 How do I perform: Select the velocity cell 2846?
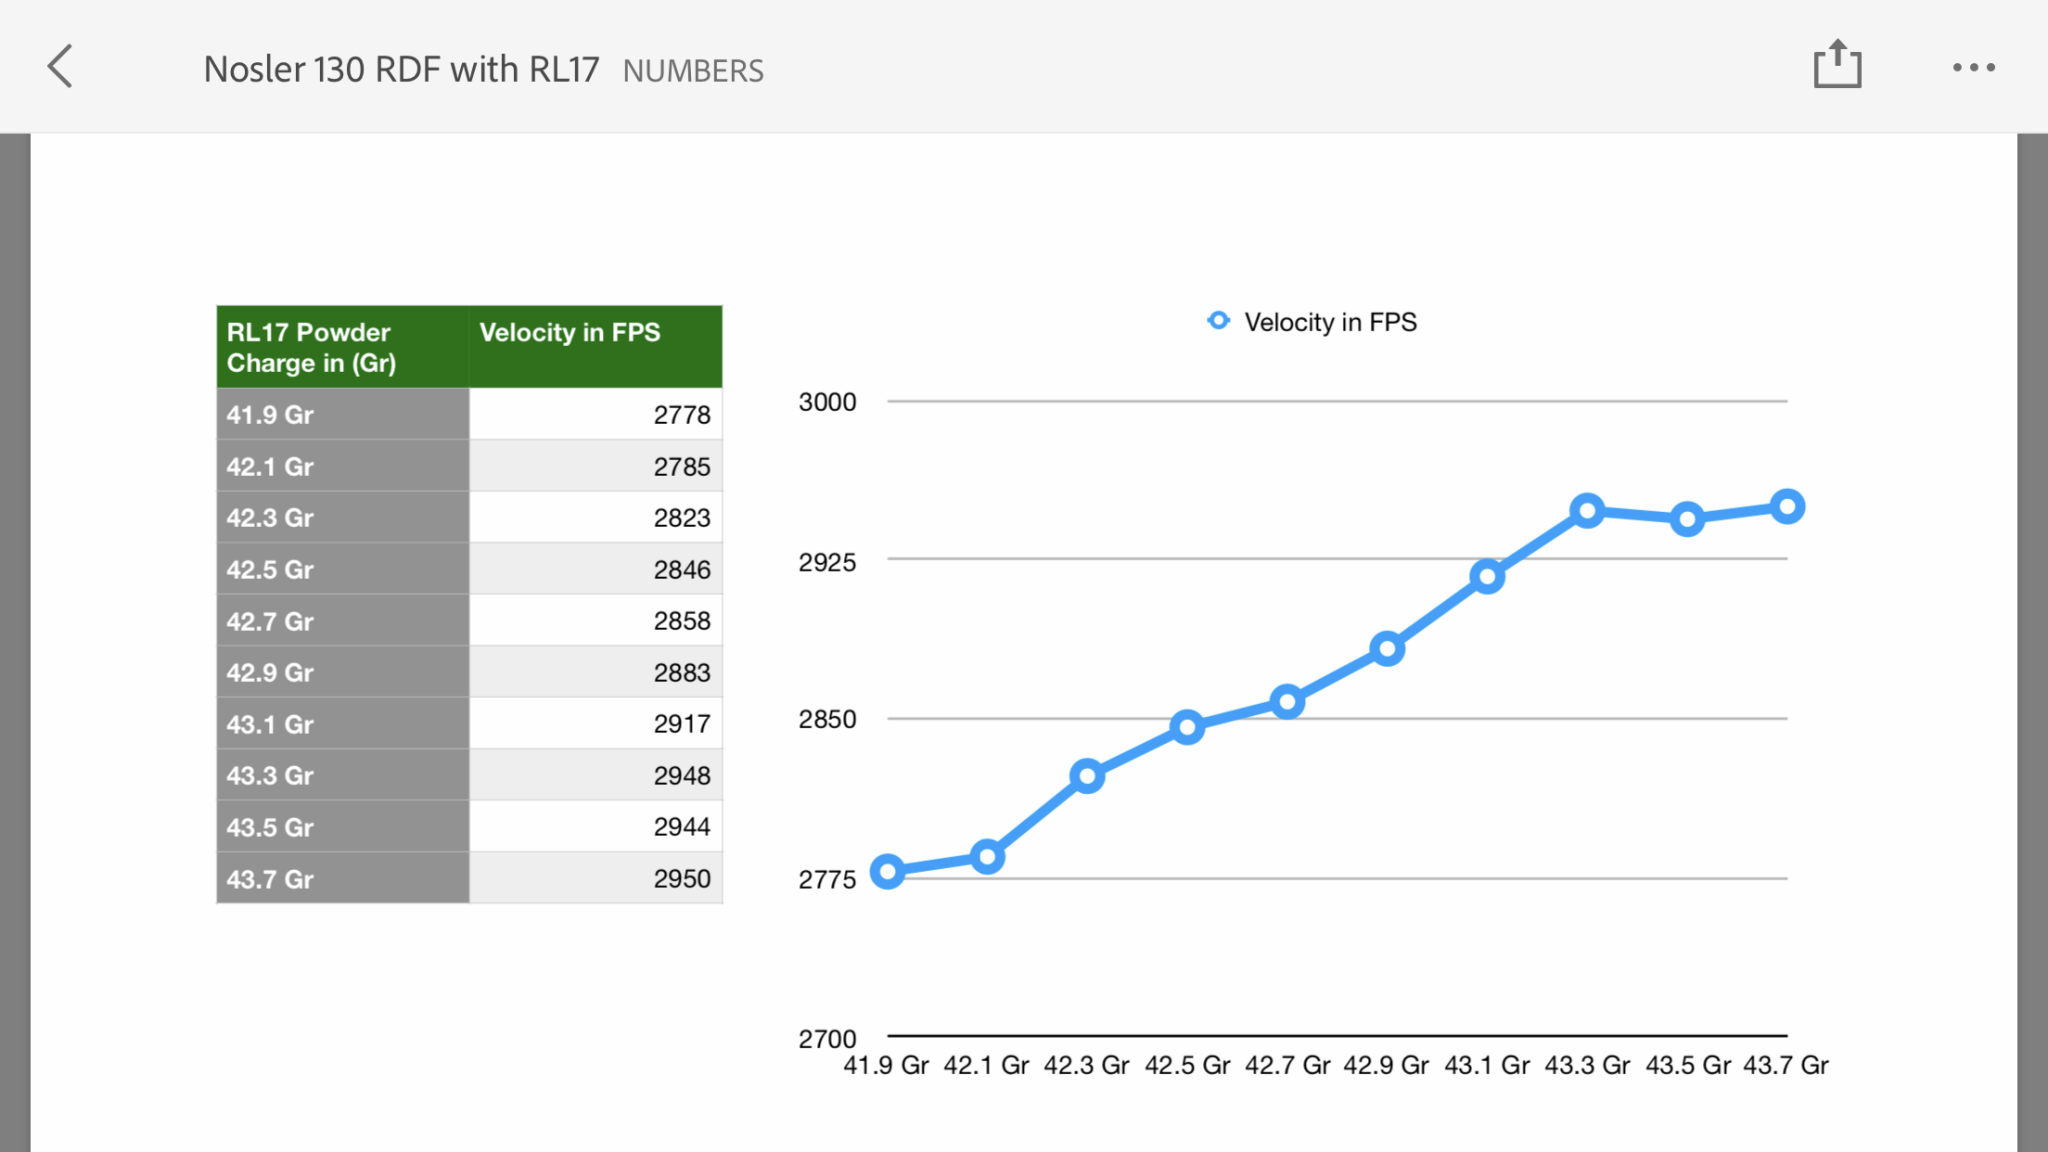(x=596, y=569)
